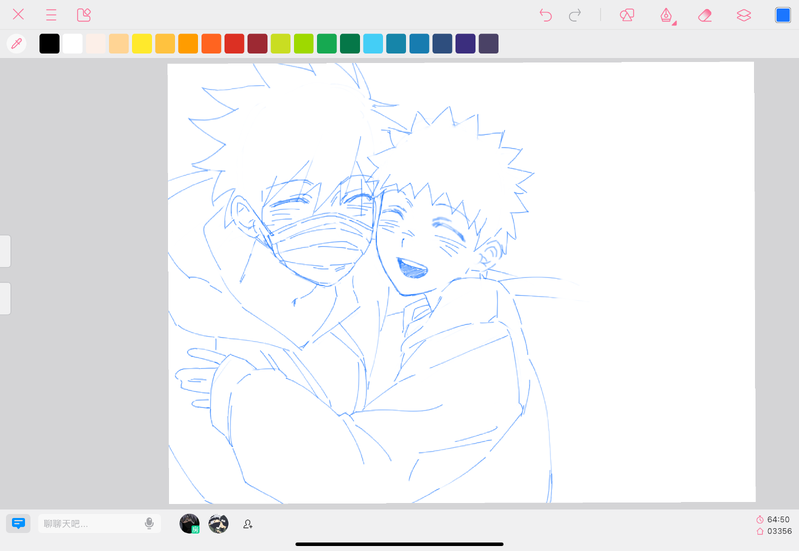Pick the lime green swatch
799x551 pixels.
pos(304,43)
